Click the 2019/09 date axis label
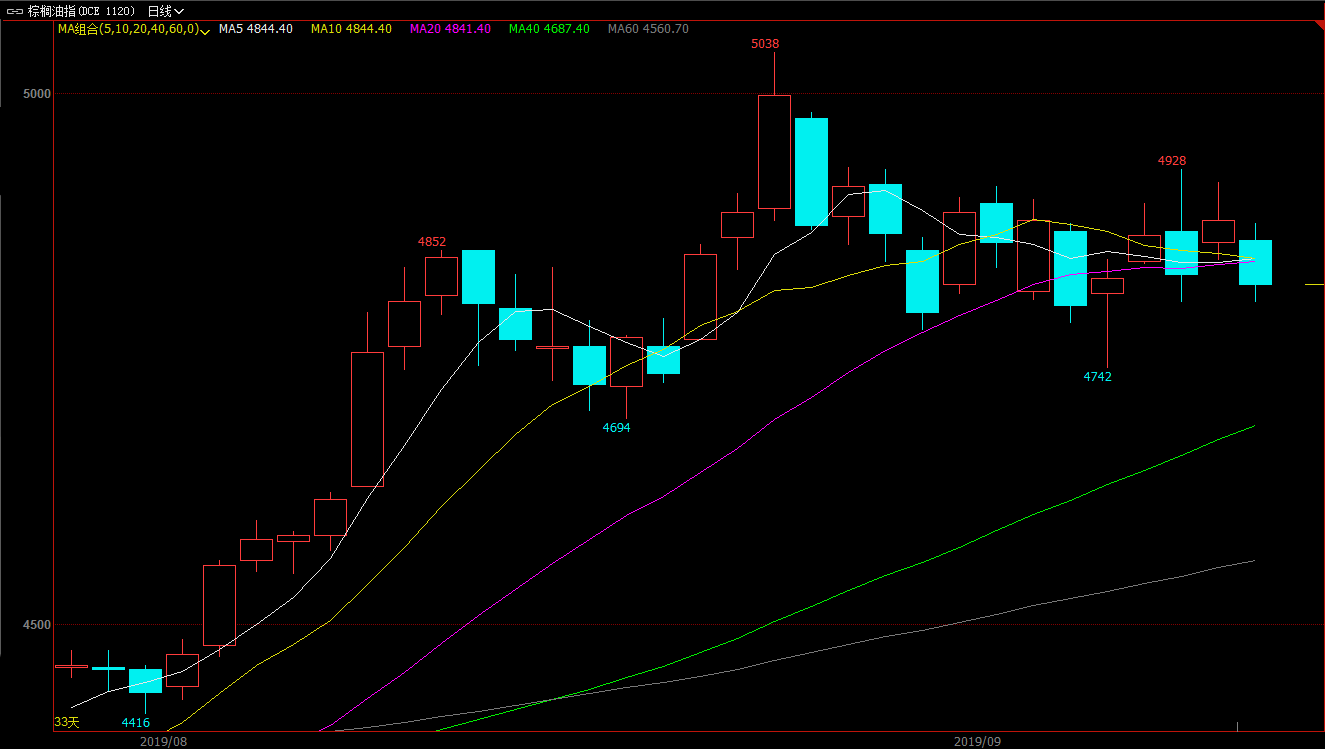This screenshot has width=1325, height=749. pos(977,741)
